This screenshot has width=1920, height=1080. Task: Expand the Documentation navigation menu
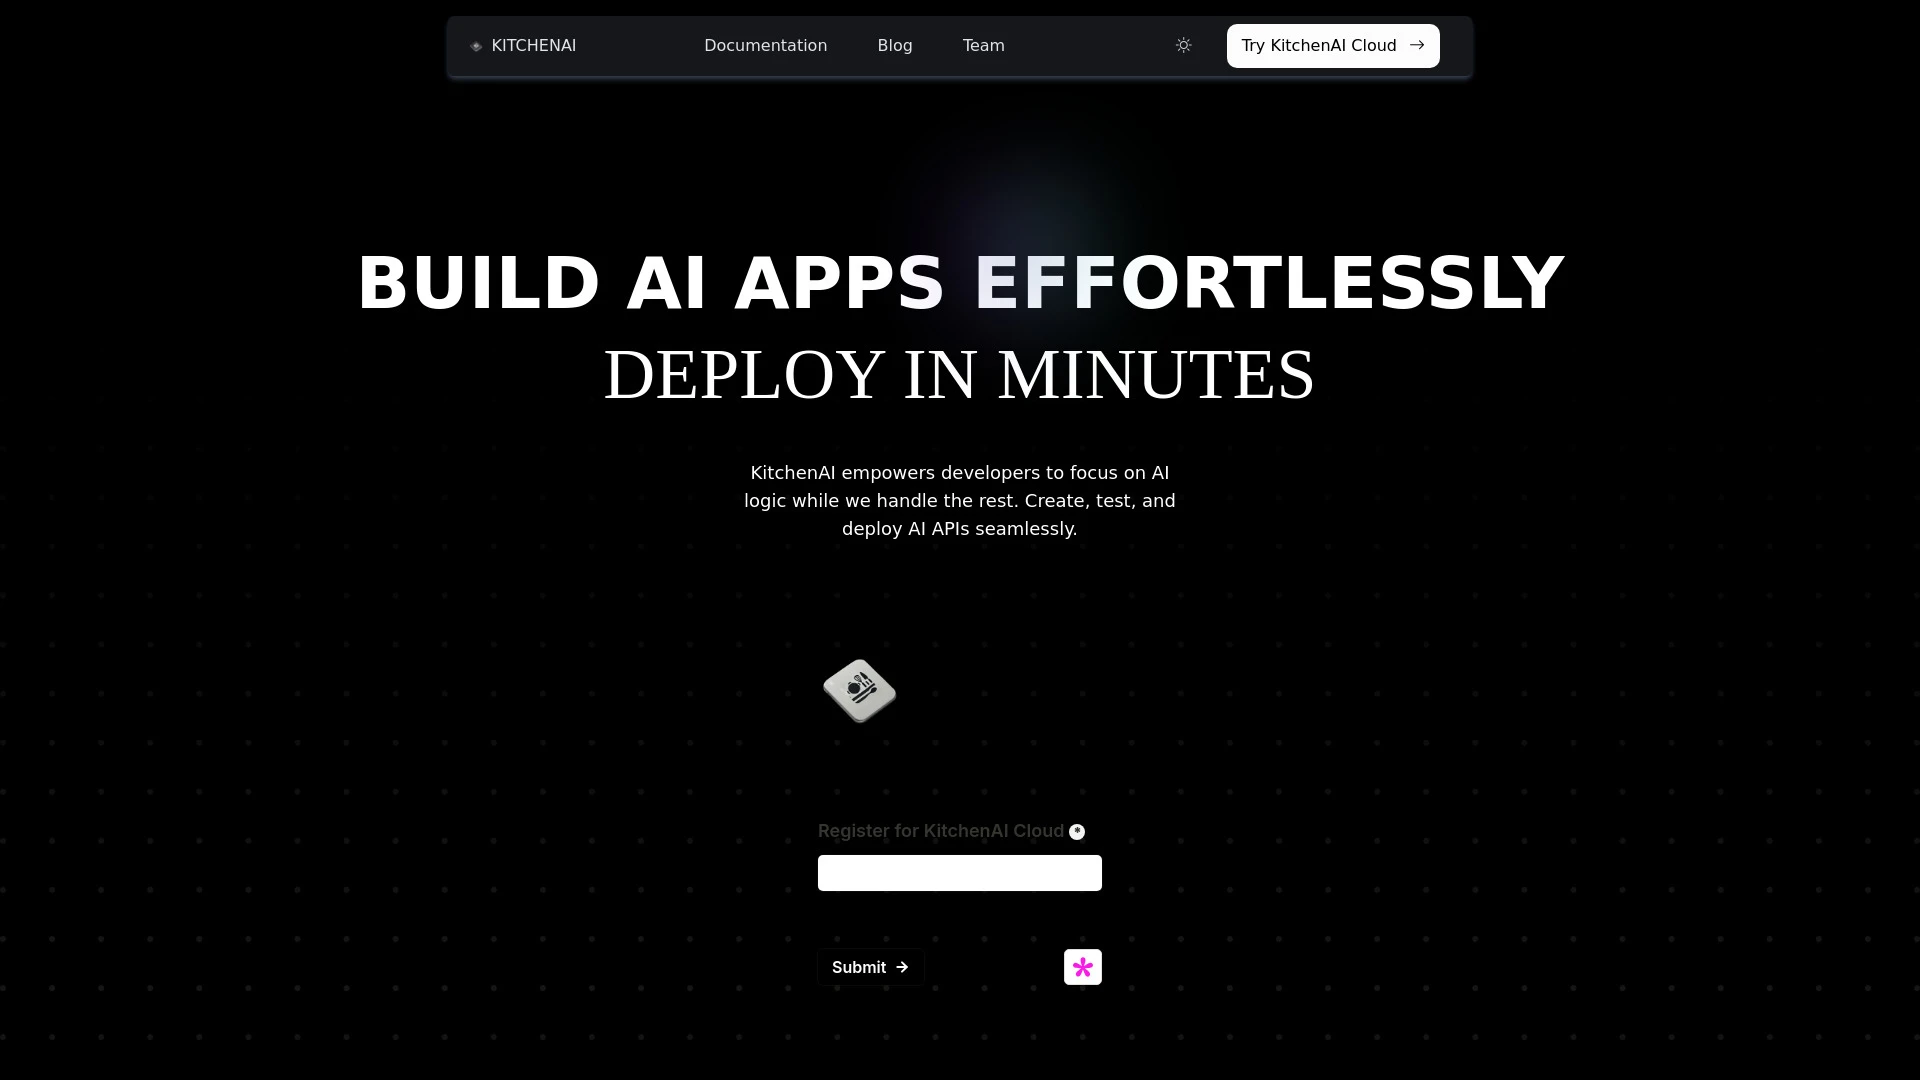click(765, 46)
